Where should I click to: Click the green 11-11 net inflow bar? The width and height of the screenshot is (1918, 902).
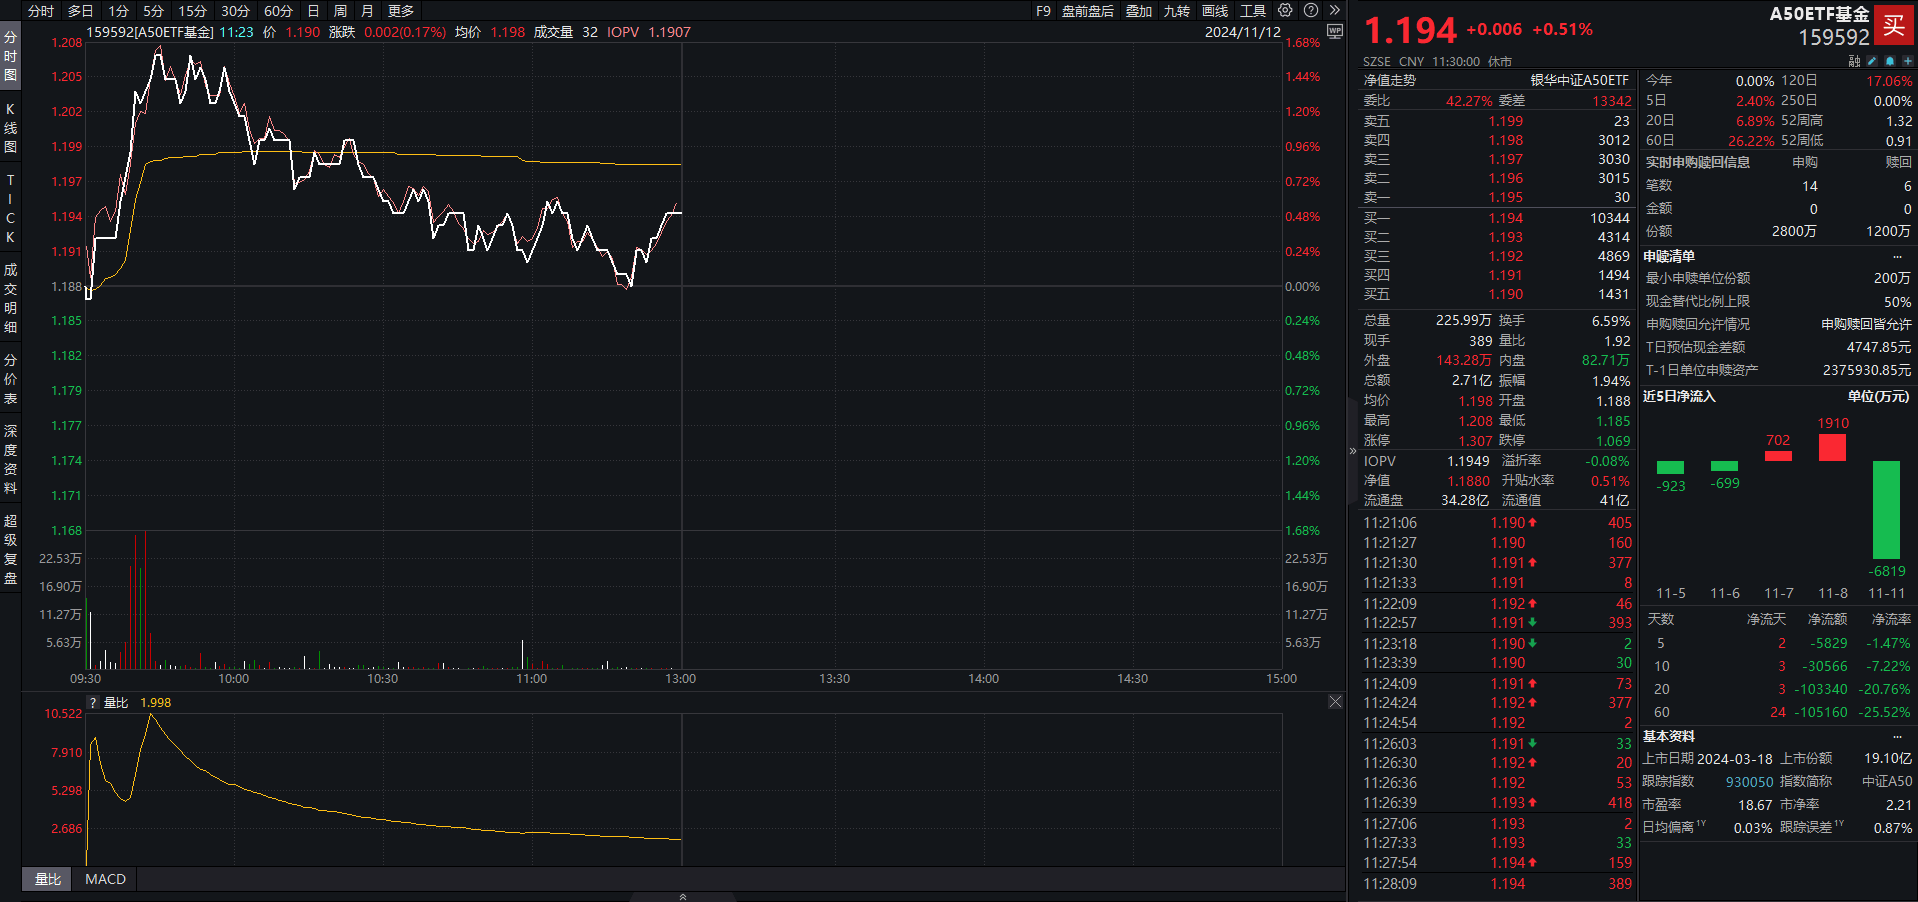coord(1885,509)
